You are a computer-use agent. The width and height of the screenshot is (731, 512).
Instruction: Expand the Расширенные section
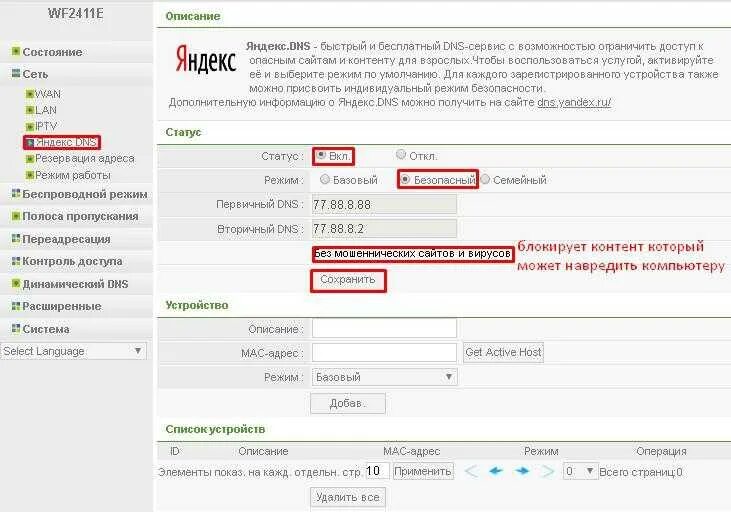click(62, 306)
